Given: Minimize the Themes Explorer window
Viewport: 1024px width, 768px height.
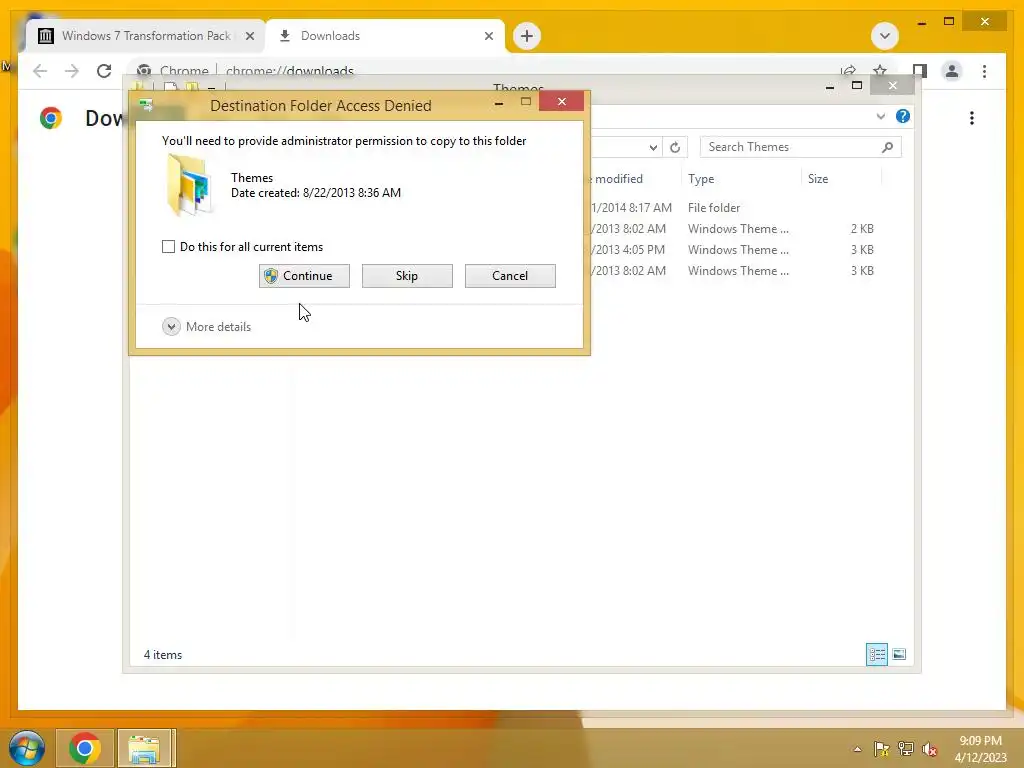Looking at the screenshot, I should 829,86.
